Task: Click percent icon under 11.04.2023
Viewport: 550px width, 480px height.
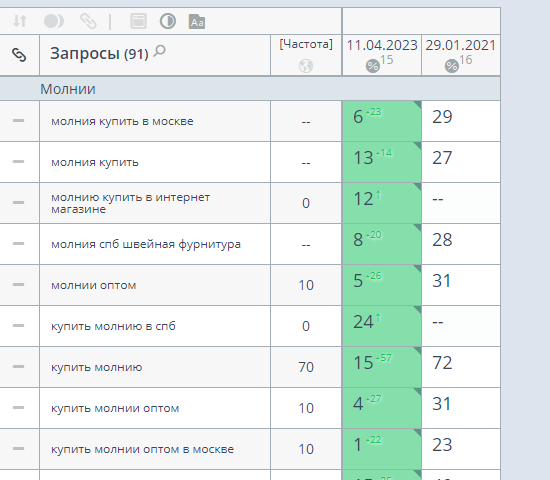Action: tap(373, 66)
